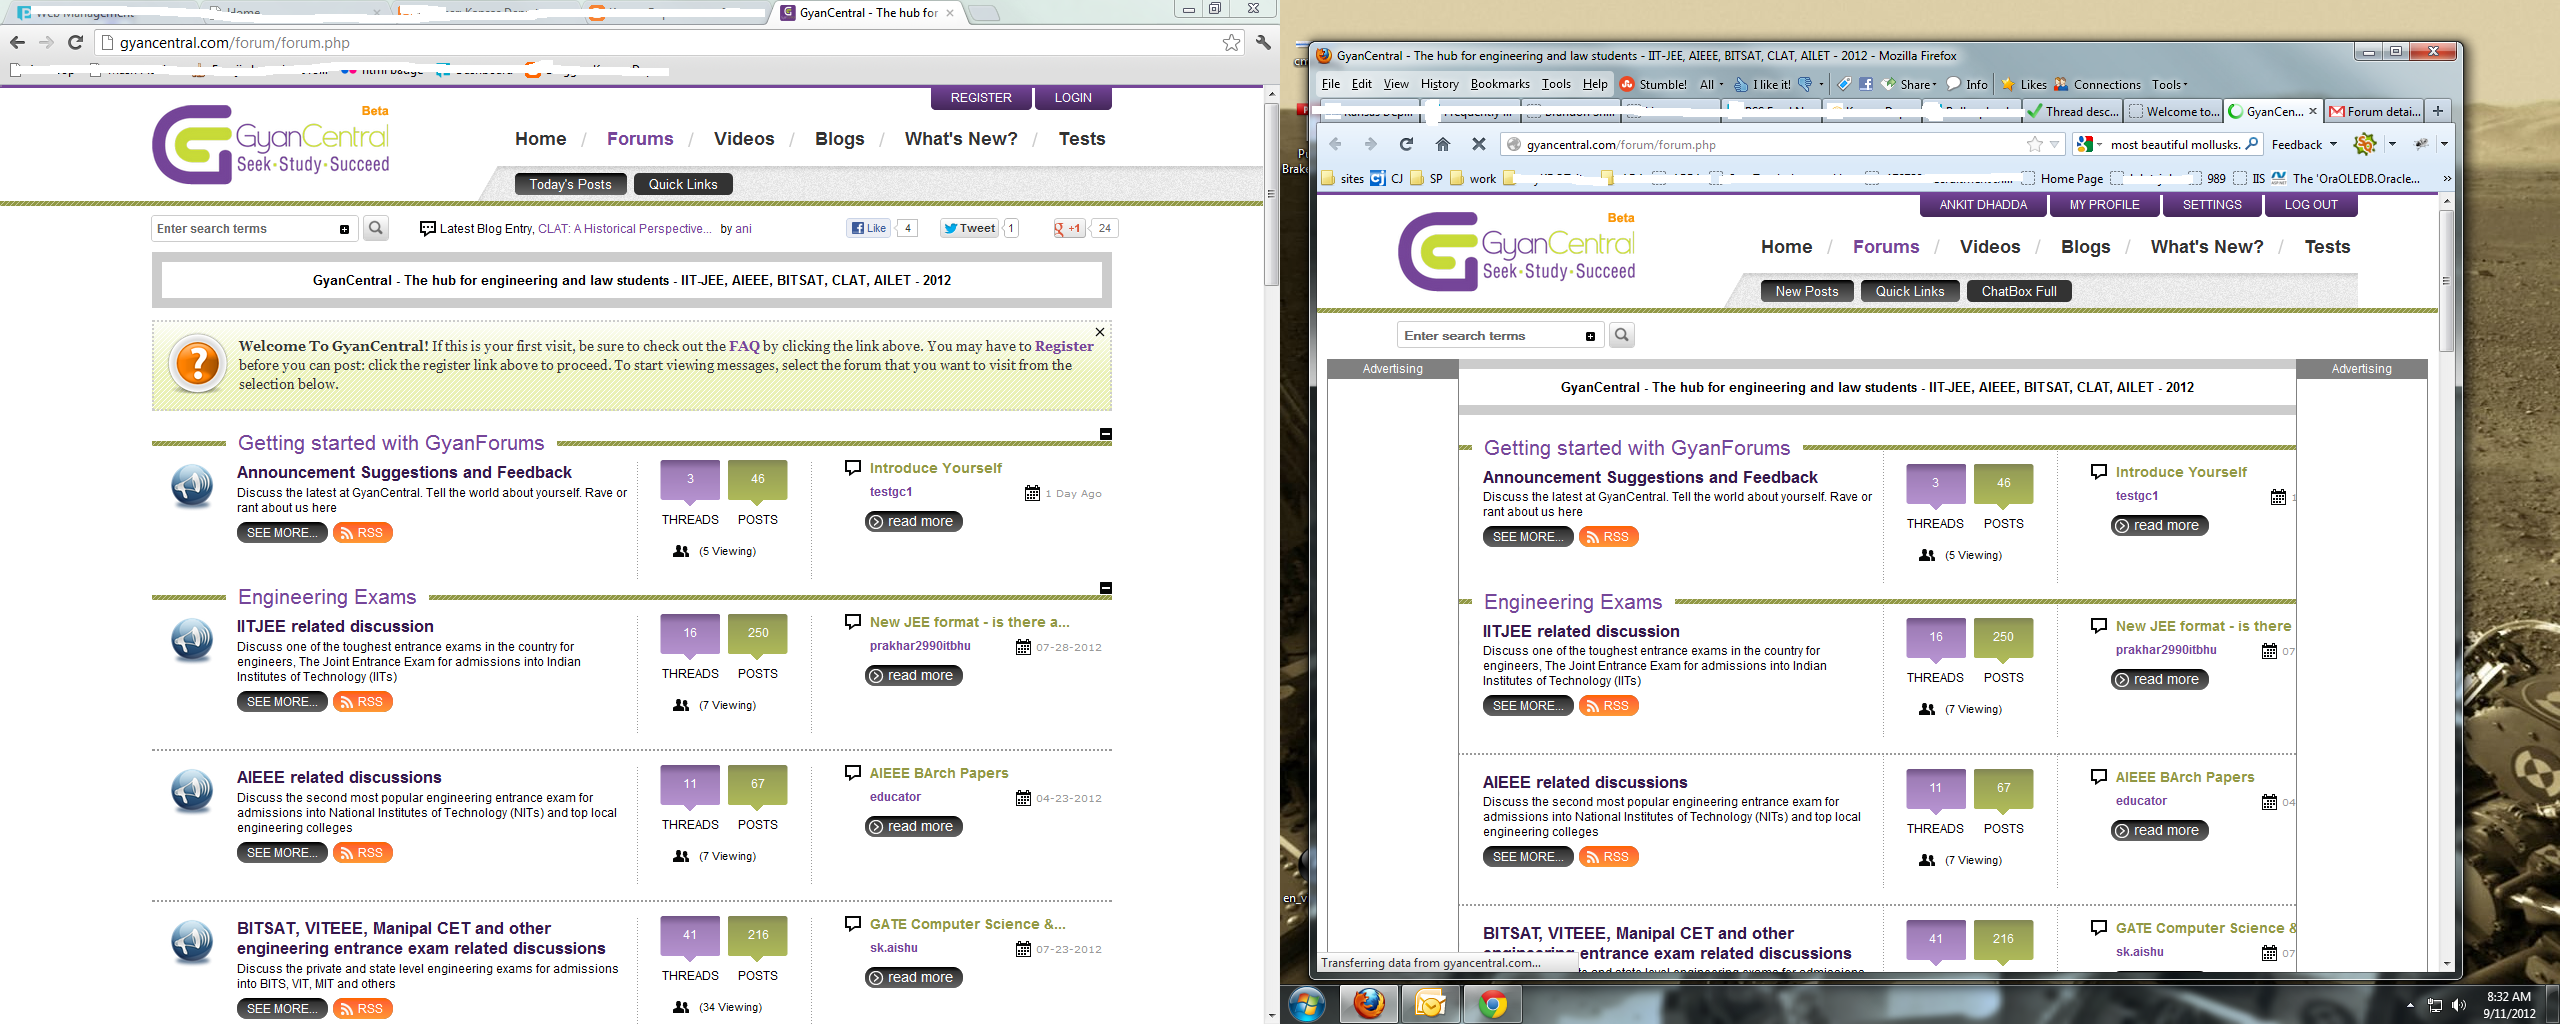Image resolution: width=2560 pixels, height=1024 pixels.
Task: Open the sites bookmark folder in Firefox
Action: (x=1343, y=178)
